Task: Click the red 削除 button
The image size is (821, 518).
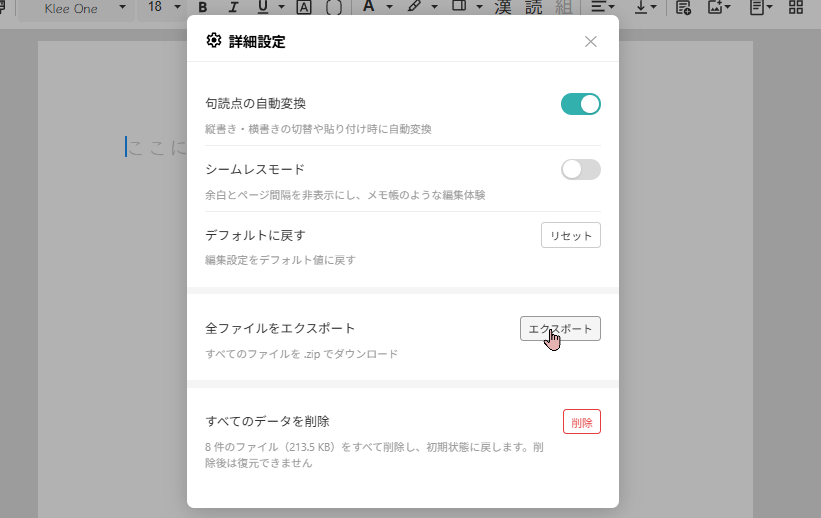Action: [582, 422]
